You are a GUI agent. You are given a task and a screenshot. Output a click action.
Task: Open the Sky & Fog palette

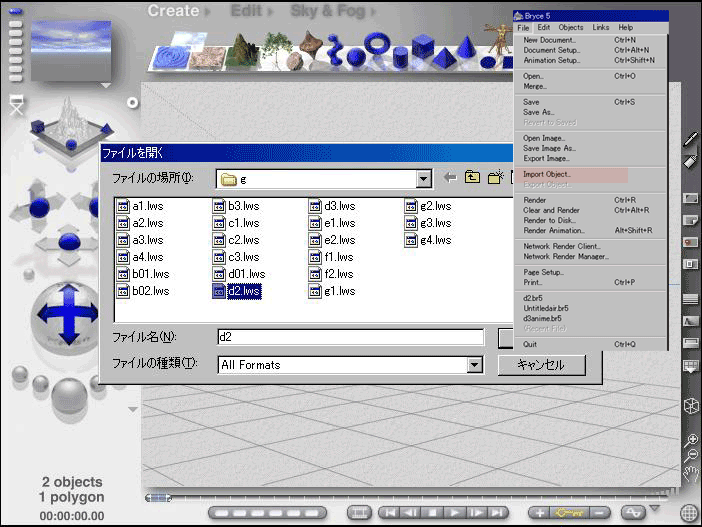click(328, 11)
